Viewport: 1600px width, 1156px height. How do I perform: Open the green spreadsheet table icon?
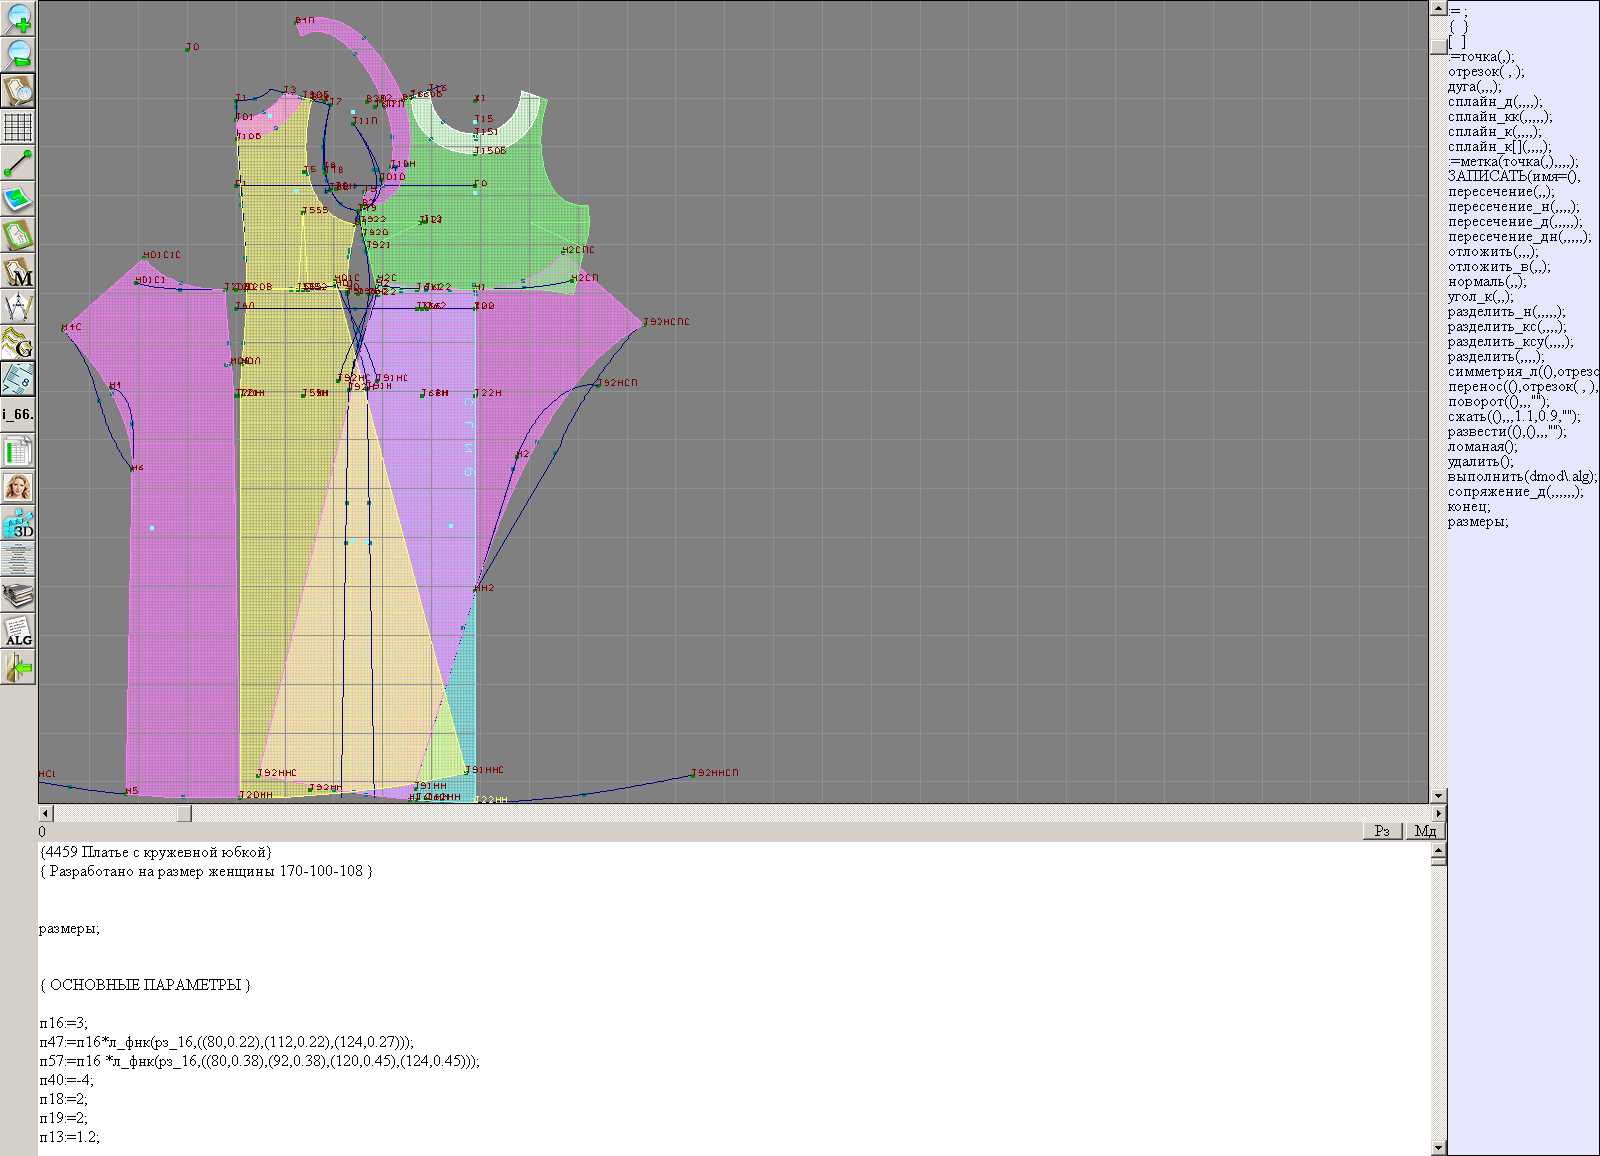tap(18, 451)
